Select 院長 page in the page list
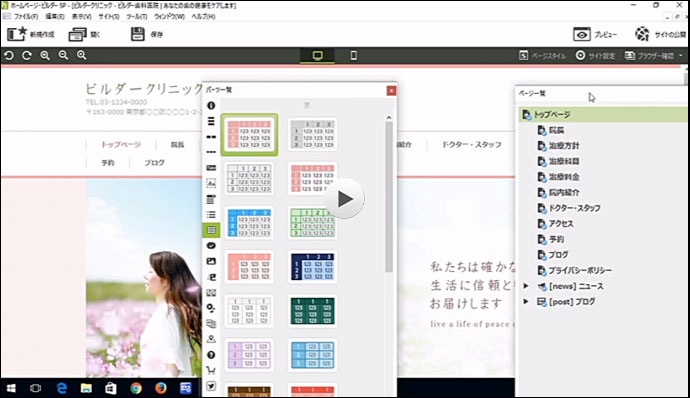 click(556, 130)
